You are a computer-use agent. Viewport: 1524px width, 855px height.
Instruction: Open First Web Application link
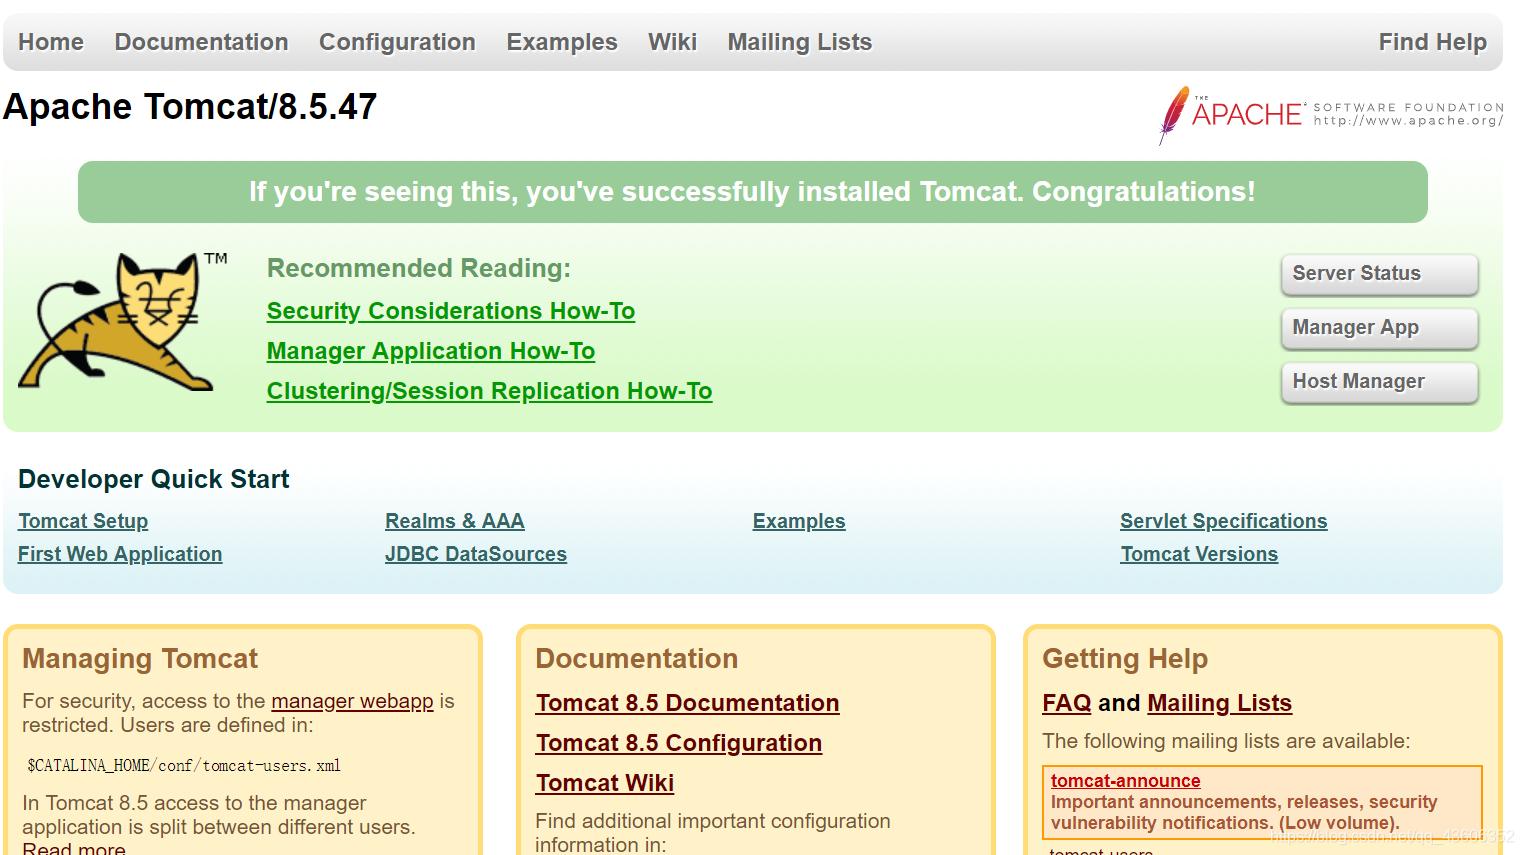point(120,554)
